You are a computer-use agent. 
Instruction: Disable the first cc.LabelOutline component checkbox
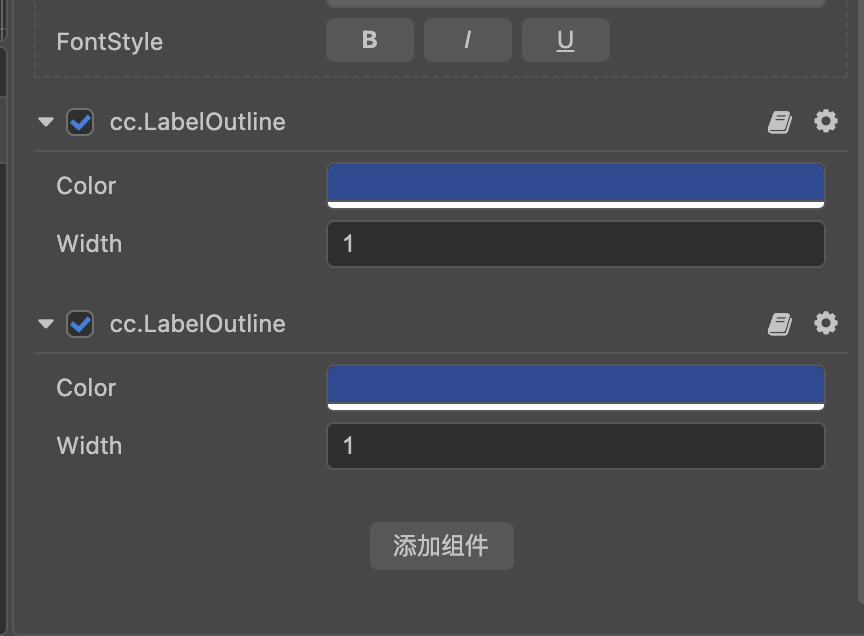pos(80,122)
